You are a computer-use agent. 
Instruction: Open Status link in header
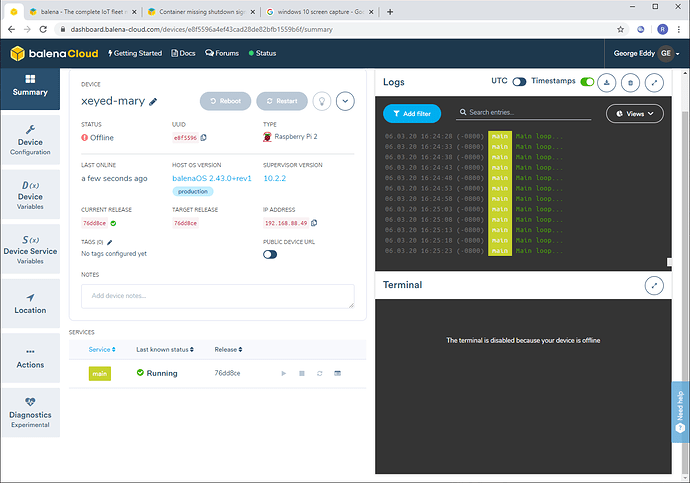pyautogui.click(x=262, y=53)
